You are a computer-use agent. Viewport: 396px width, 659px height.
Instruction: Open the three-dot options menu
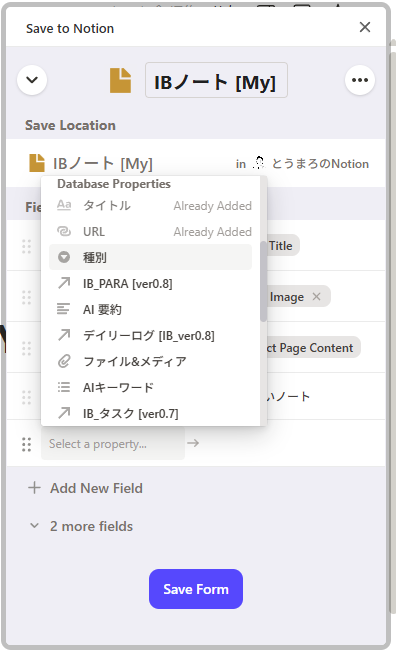point(360,80)
